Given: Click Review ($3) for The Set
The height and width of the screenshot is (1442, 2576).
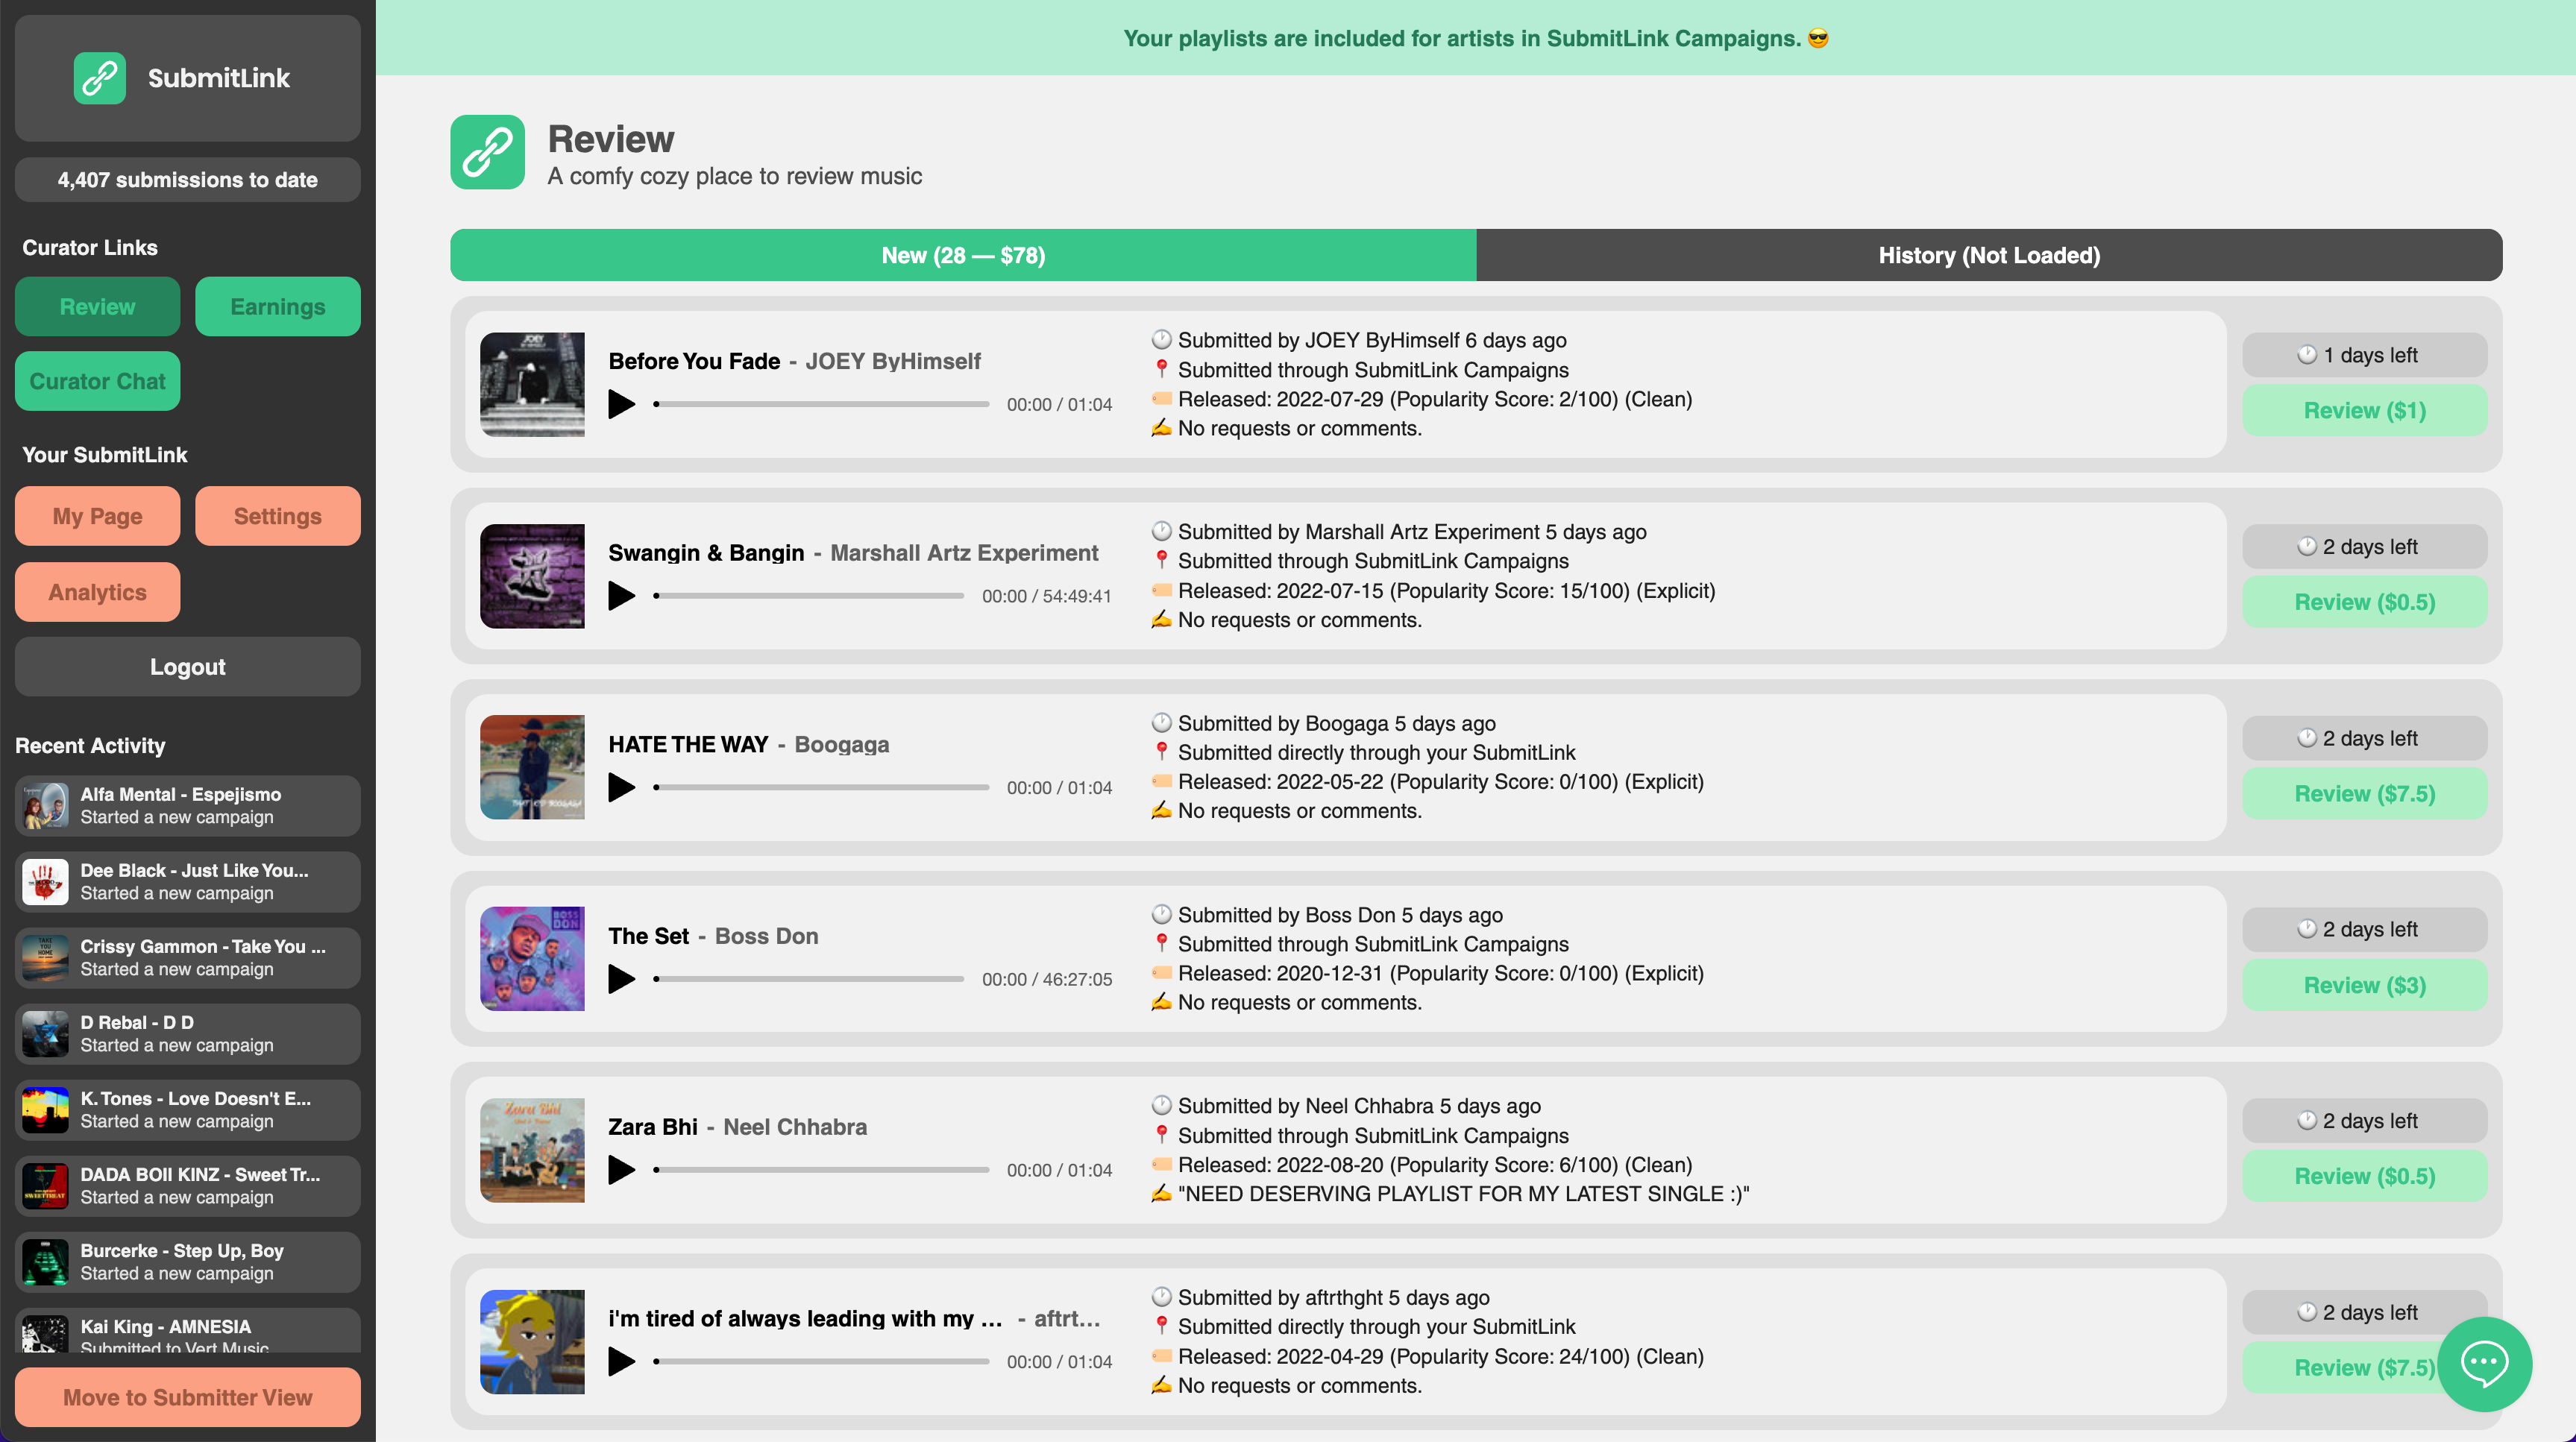Looking at the screenshot, I should pyautogui.click(x=2365, y=985).
